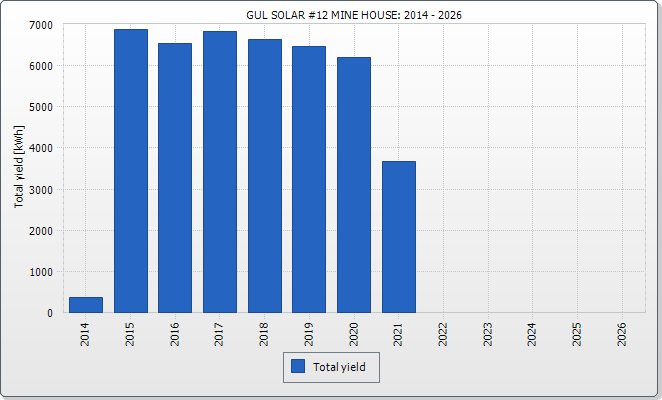Click the 2022 x-axis label
Screen dimensions: 662x400
(x=443, y=333)
